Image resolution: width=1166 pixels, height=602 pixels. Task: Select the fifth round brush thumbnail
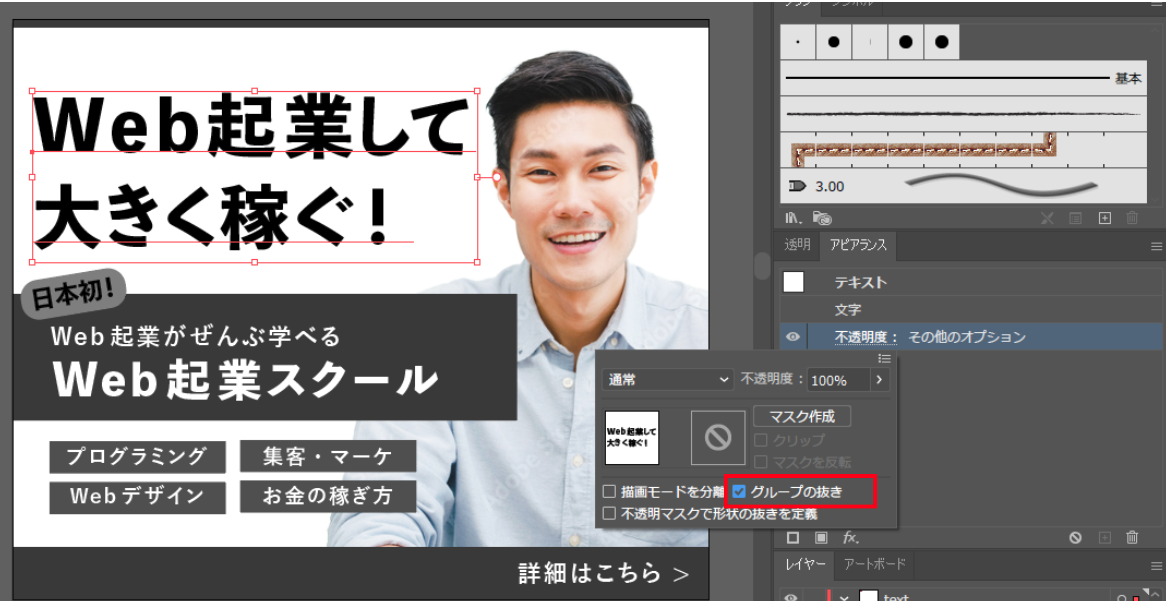[941, 42]
